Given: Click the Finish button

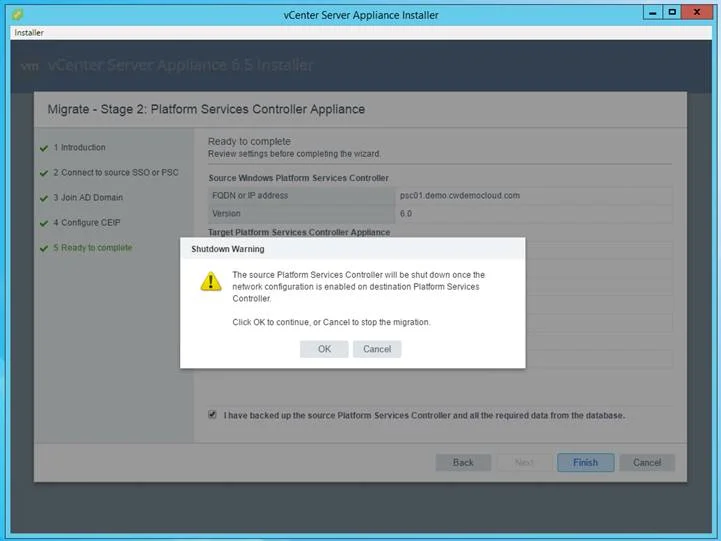Looking at the screenshot, I should coord(585,462).
